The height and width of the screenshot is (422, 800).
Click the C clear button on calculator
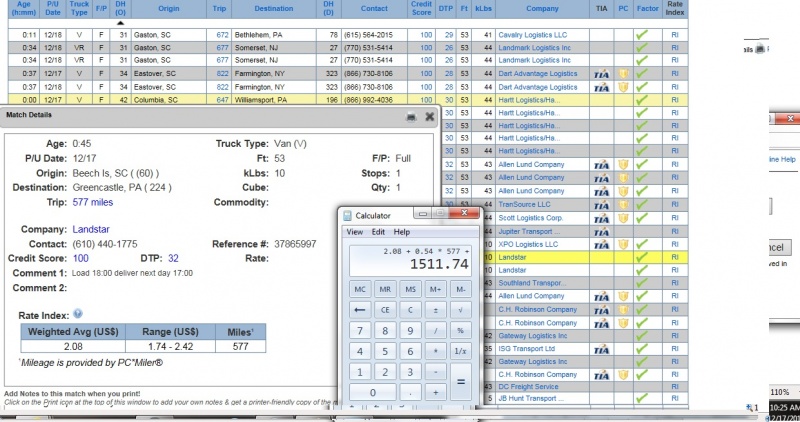(x=410, y=310)
